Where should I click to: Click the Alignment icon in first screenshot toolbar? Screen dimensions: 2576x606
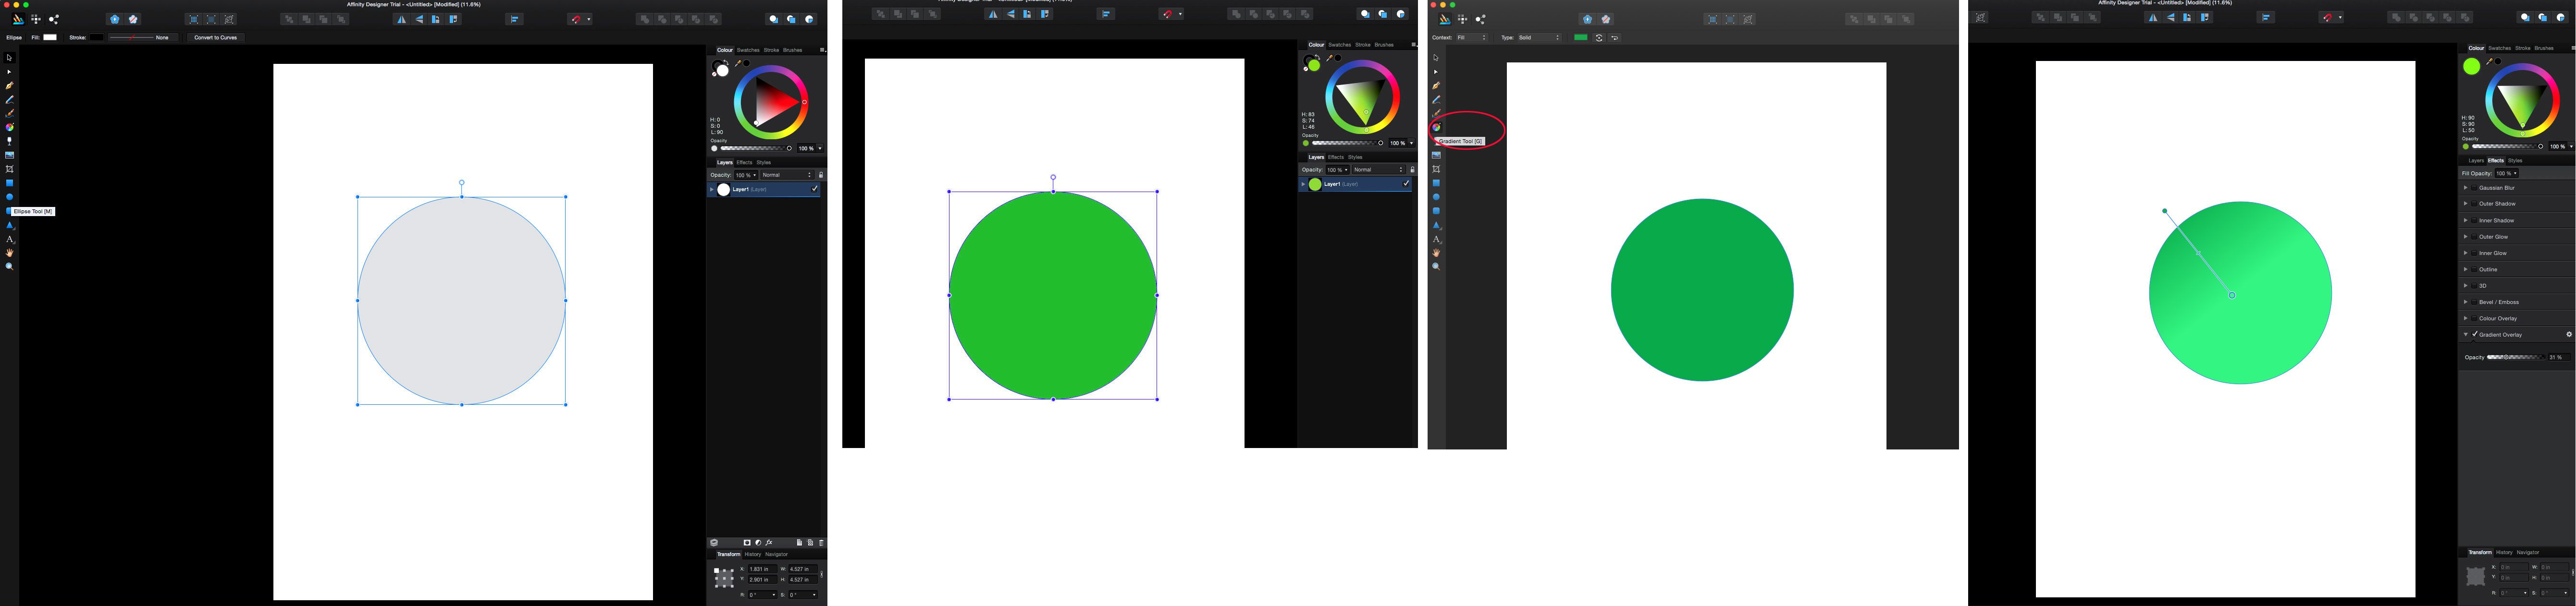pos(514,19)
